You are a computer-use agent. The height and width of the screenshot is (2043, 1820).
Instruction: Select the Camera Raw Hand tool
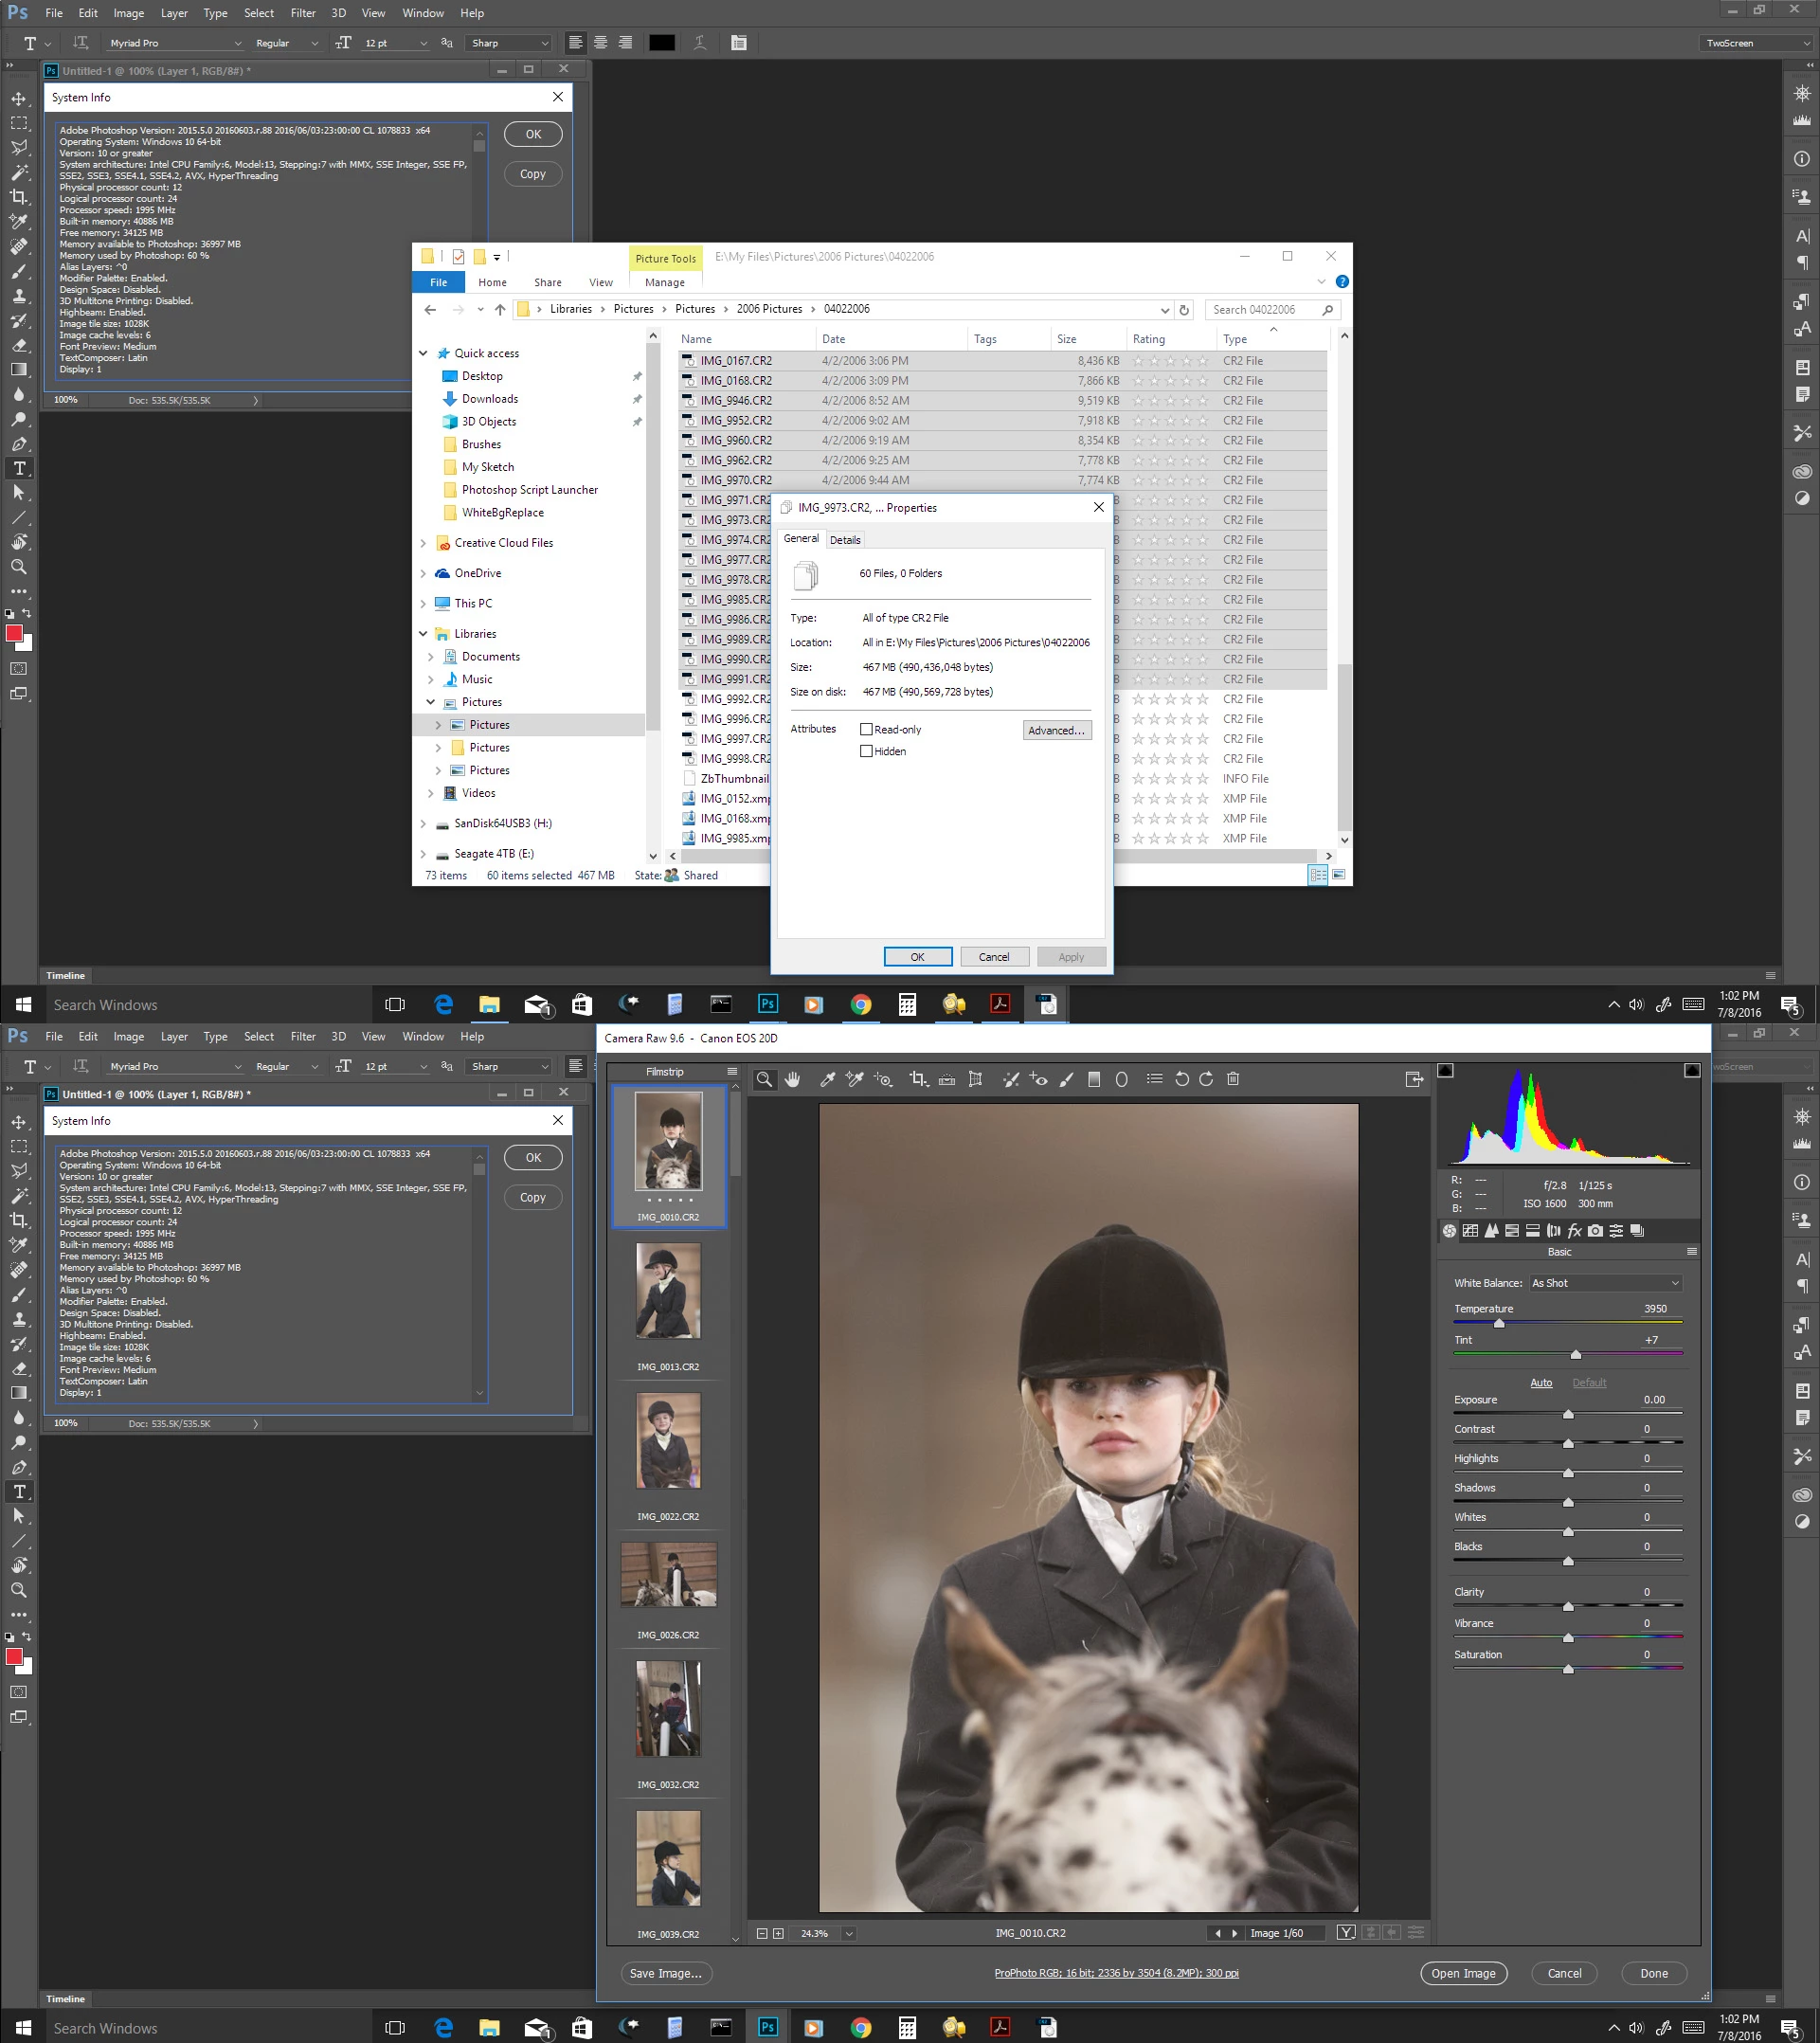793,1079
